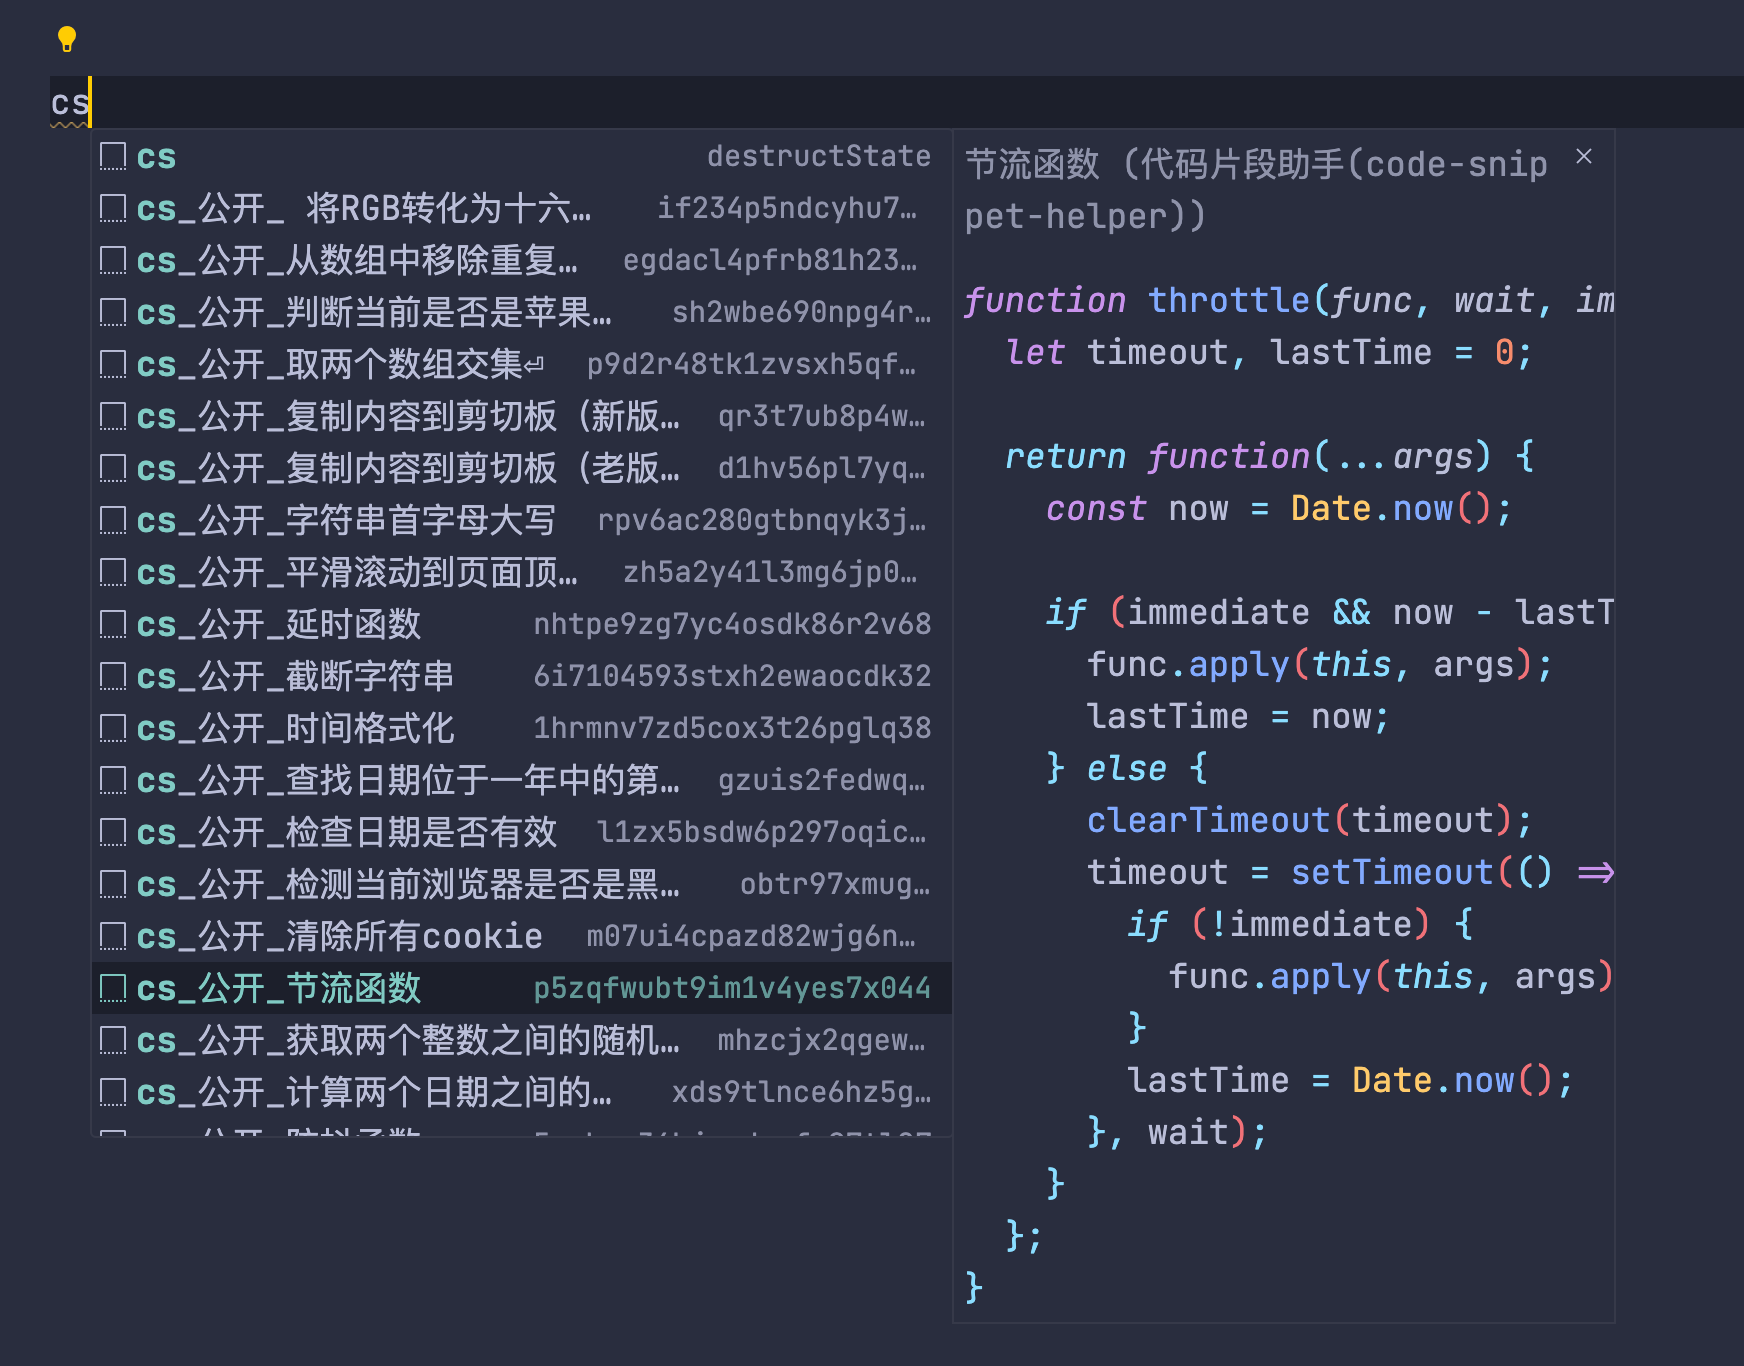The width and height of the screenshot is (1744, 1366).
Task: Select suggestion cs_公开_截断字符串
Action: tap(521, 676)
